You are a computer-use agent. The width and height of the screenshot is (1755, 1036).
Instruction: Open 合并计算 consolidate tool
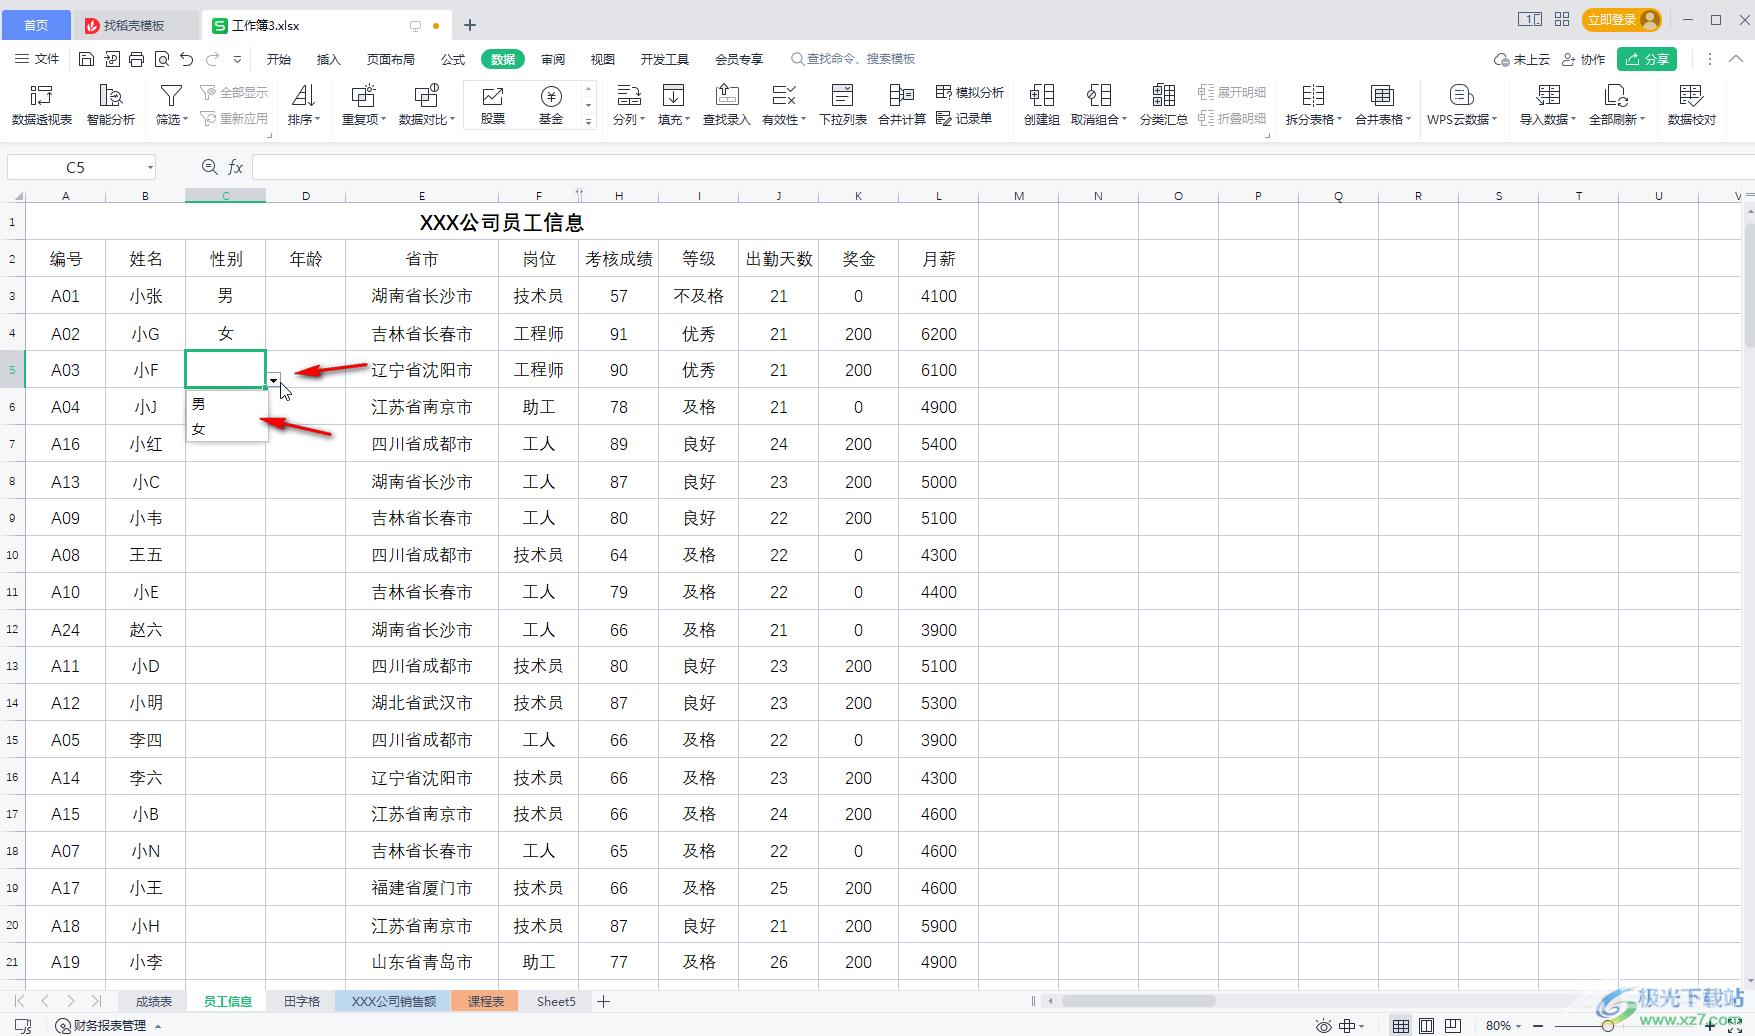(x=902, y=105)
